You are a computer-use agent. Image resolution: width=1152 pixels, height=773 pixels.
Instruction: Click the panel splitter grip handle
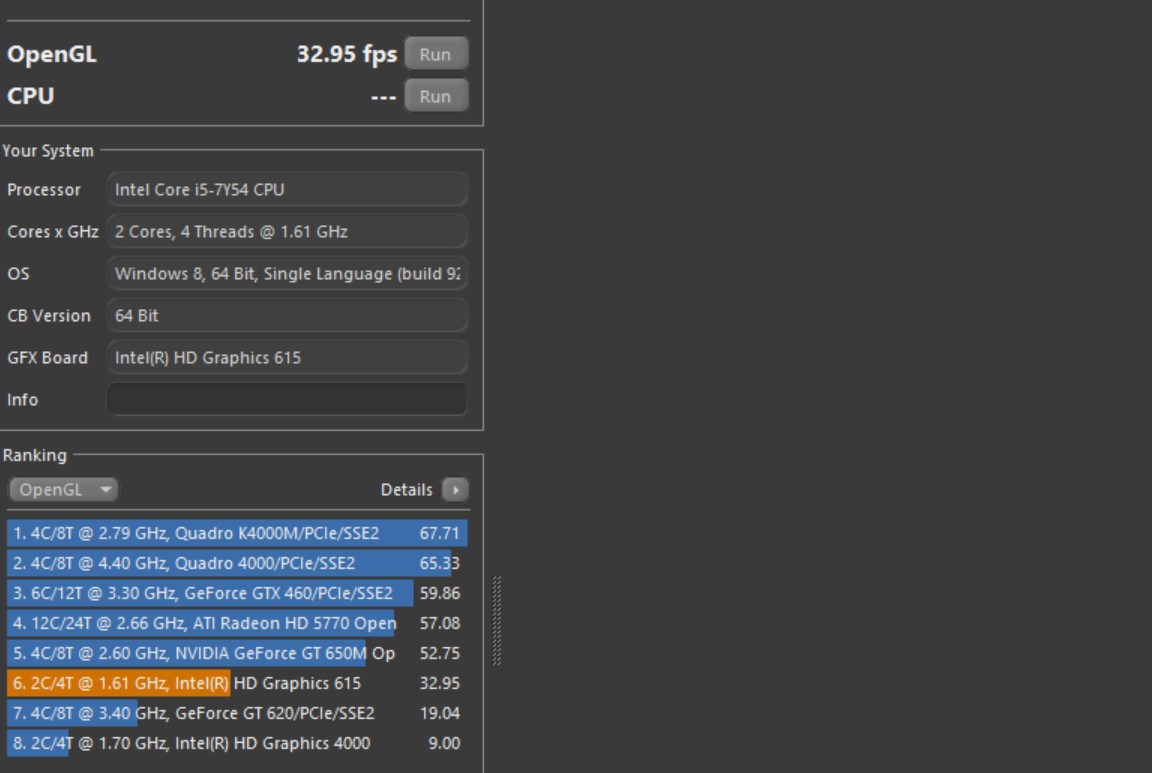click(x=497, y=621)
